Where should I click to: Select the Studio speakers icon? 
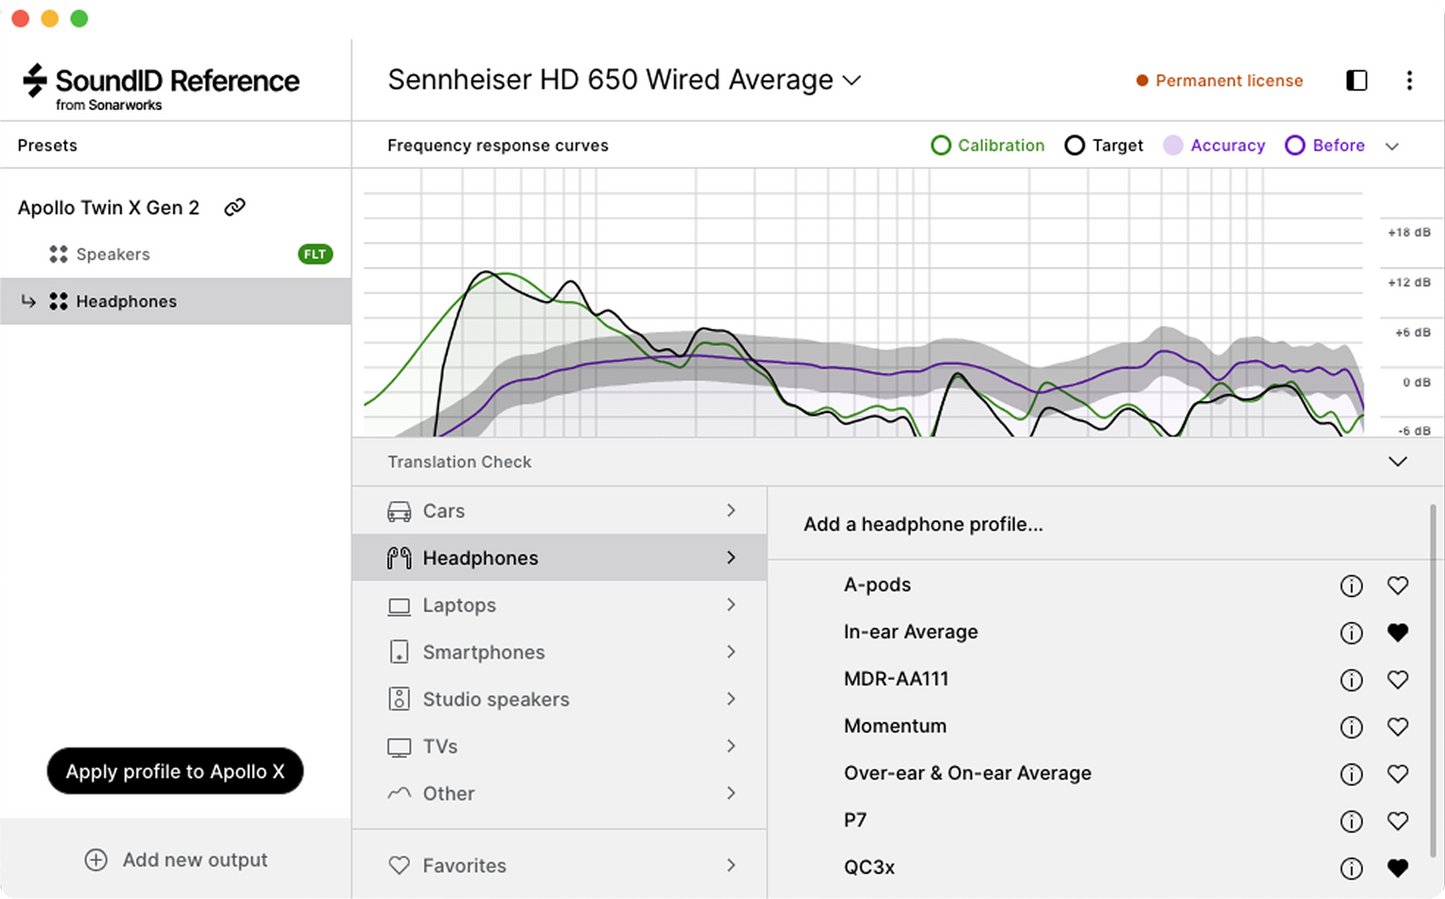coord(399,698)
